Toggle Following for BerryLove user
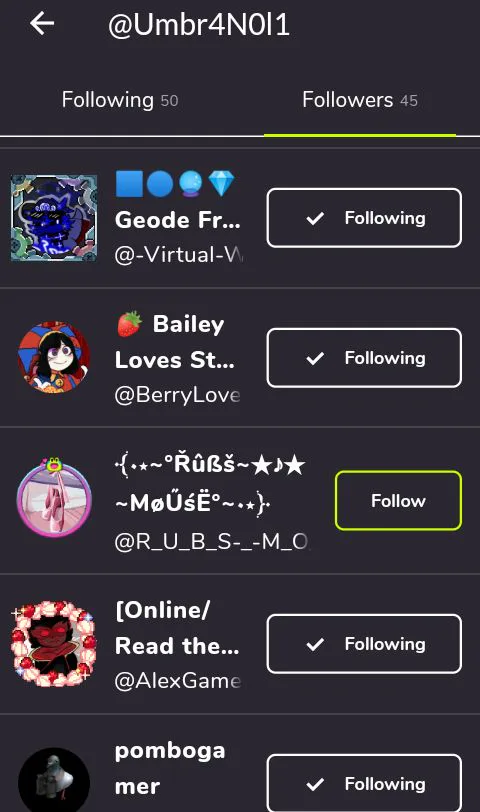480x812 pixels. (364, 358)
